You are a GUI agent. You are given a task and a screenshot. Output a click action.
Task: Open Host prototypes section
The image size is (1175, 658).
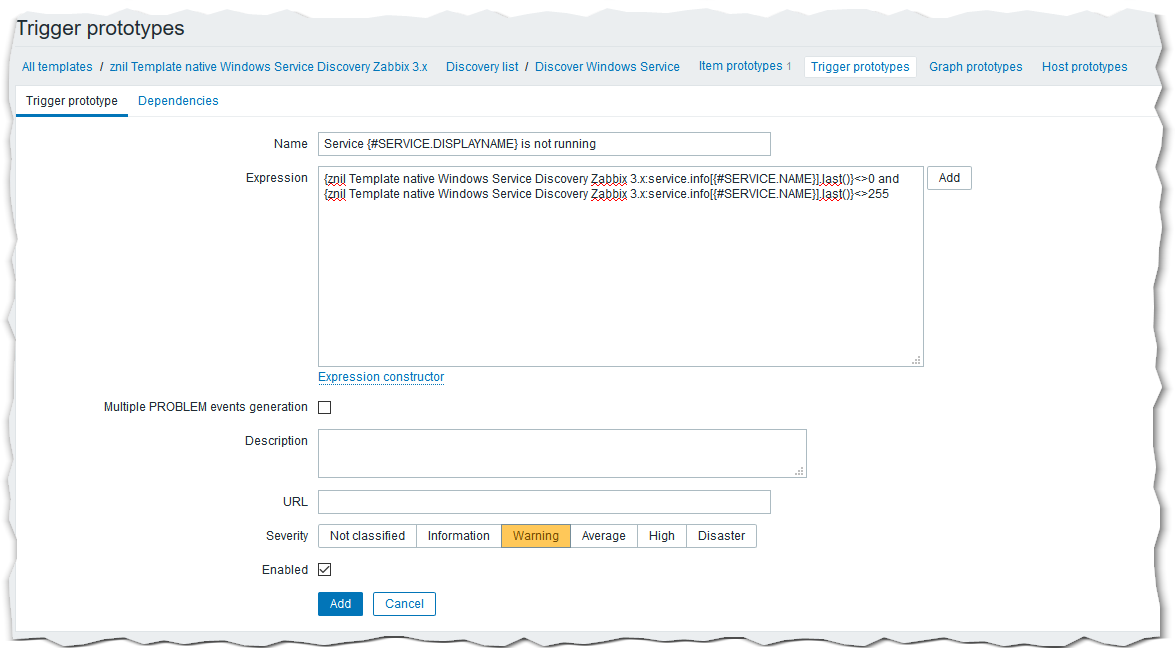point(1084,67)
